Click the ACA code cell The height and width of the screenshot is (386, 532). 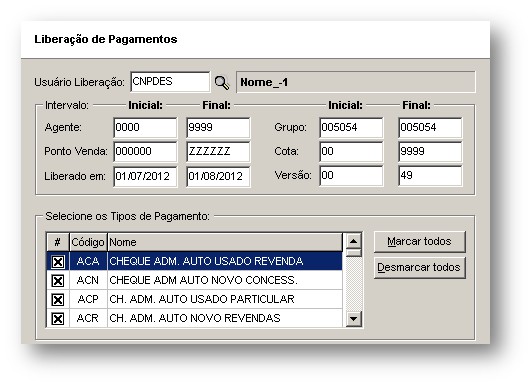(x=88, y=261)
